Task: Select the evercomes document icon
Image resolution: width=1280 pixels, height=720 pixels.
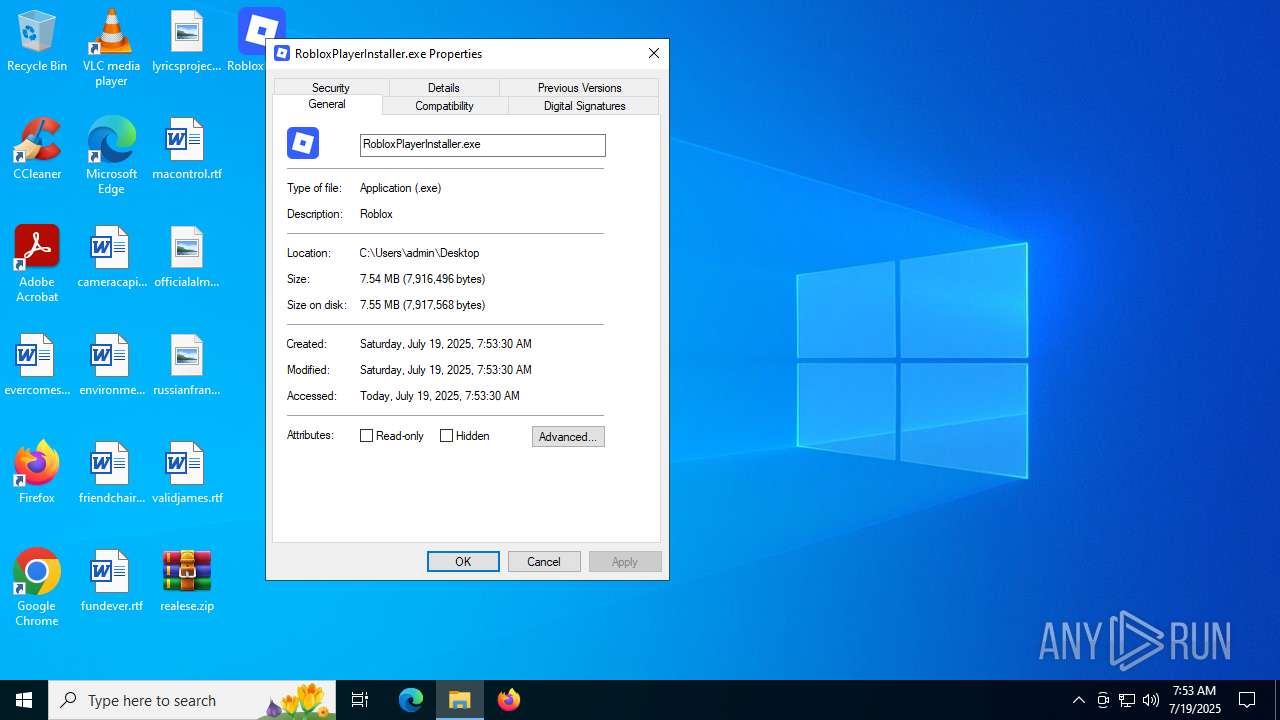Action: click(x=37, y=365)
